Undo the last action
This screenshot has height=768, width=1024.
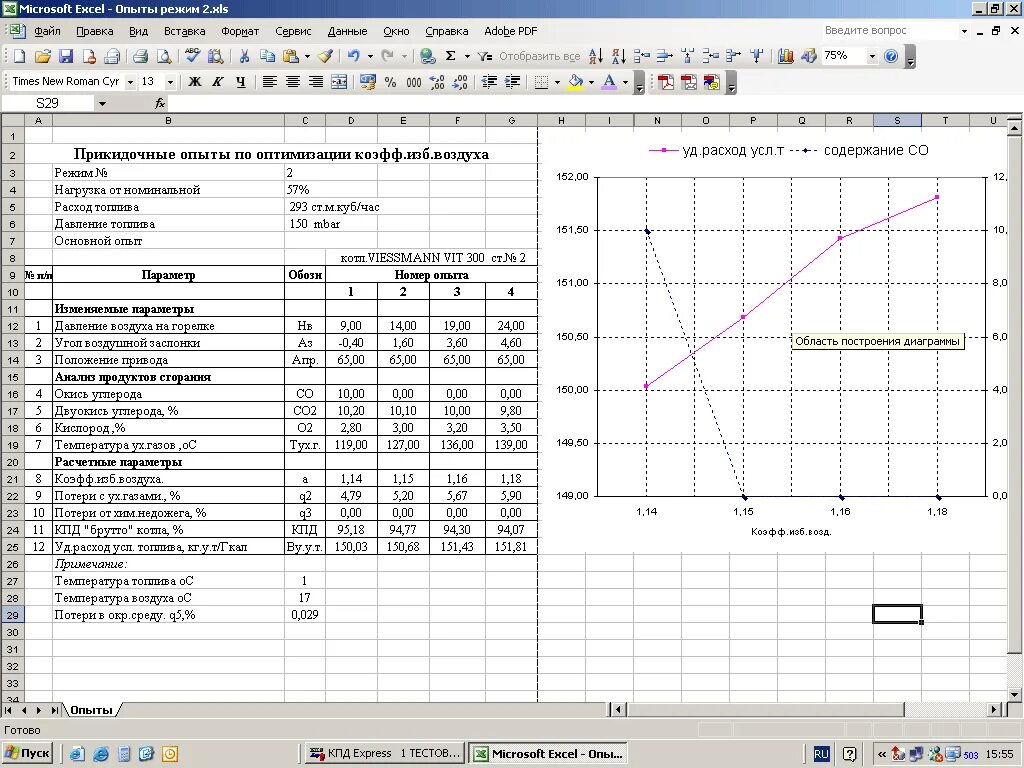pyautogui.click(x=354, y=56)
